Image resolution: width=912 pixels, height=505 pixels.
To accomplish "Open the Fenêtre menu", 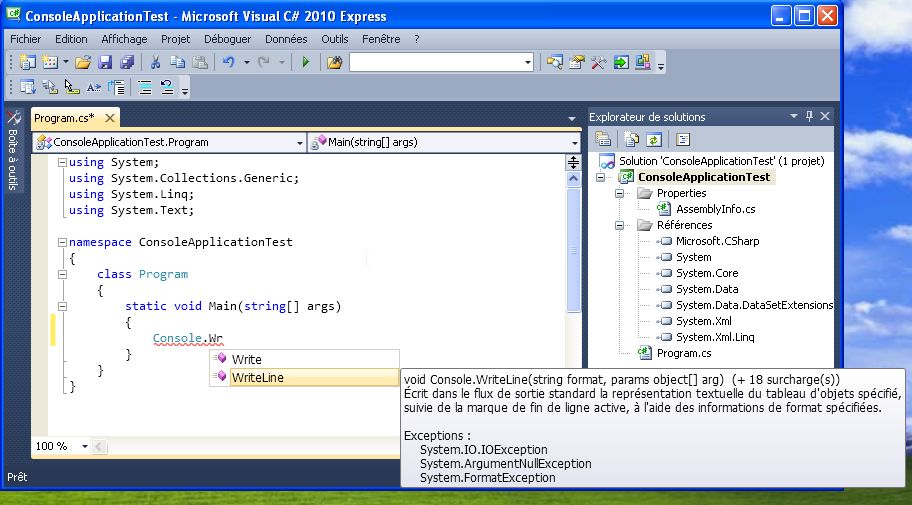I will [381, 39].
